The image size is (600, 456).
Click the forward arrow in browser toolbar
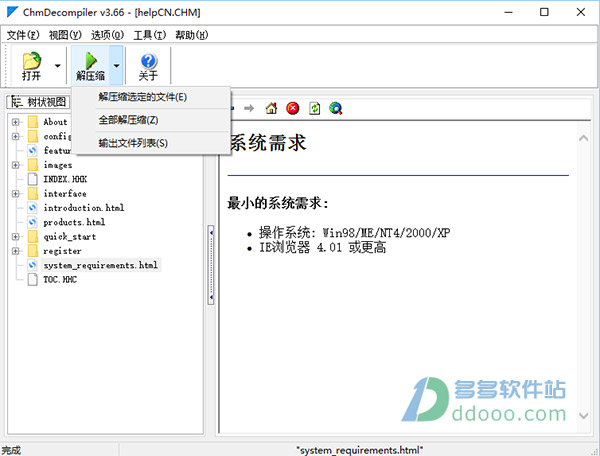[x=249, y=108]
